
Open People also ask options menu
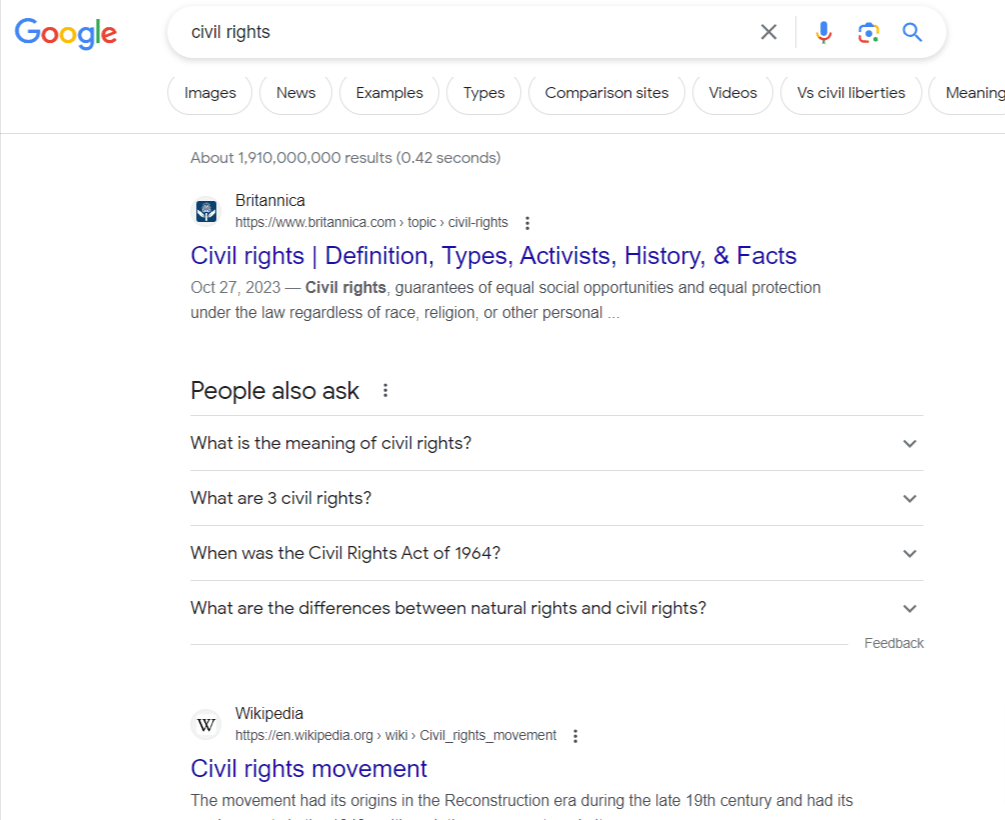coord(385,391)
